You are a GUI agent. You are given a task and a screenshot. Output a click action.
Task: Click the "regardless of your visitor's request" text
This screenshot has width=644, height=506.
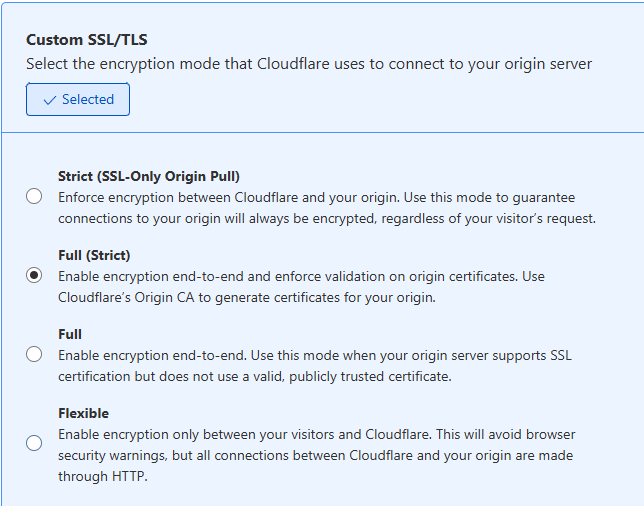pos(480,218)
